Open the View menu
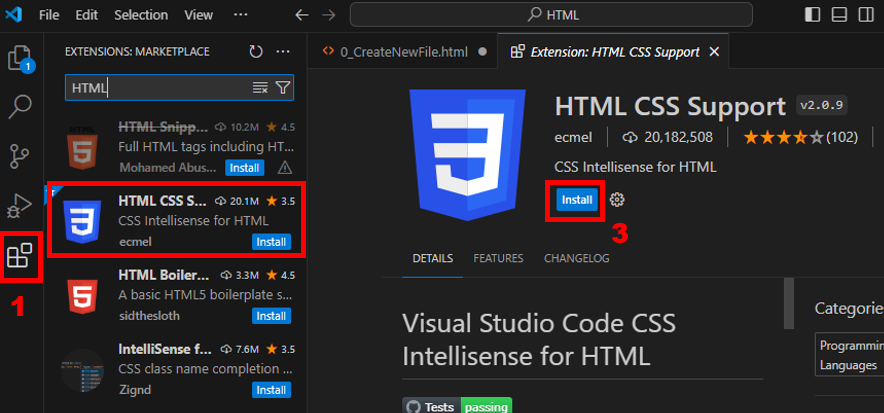Viewport: 884px width, 413px height. click(198, 15)
